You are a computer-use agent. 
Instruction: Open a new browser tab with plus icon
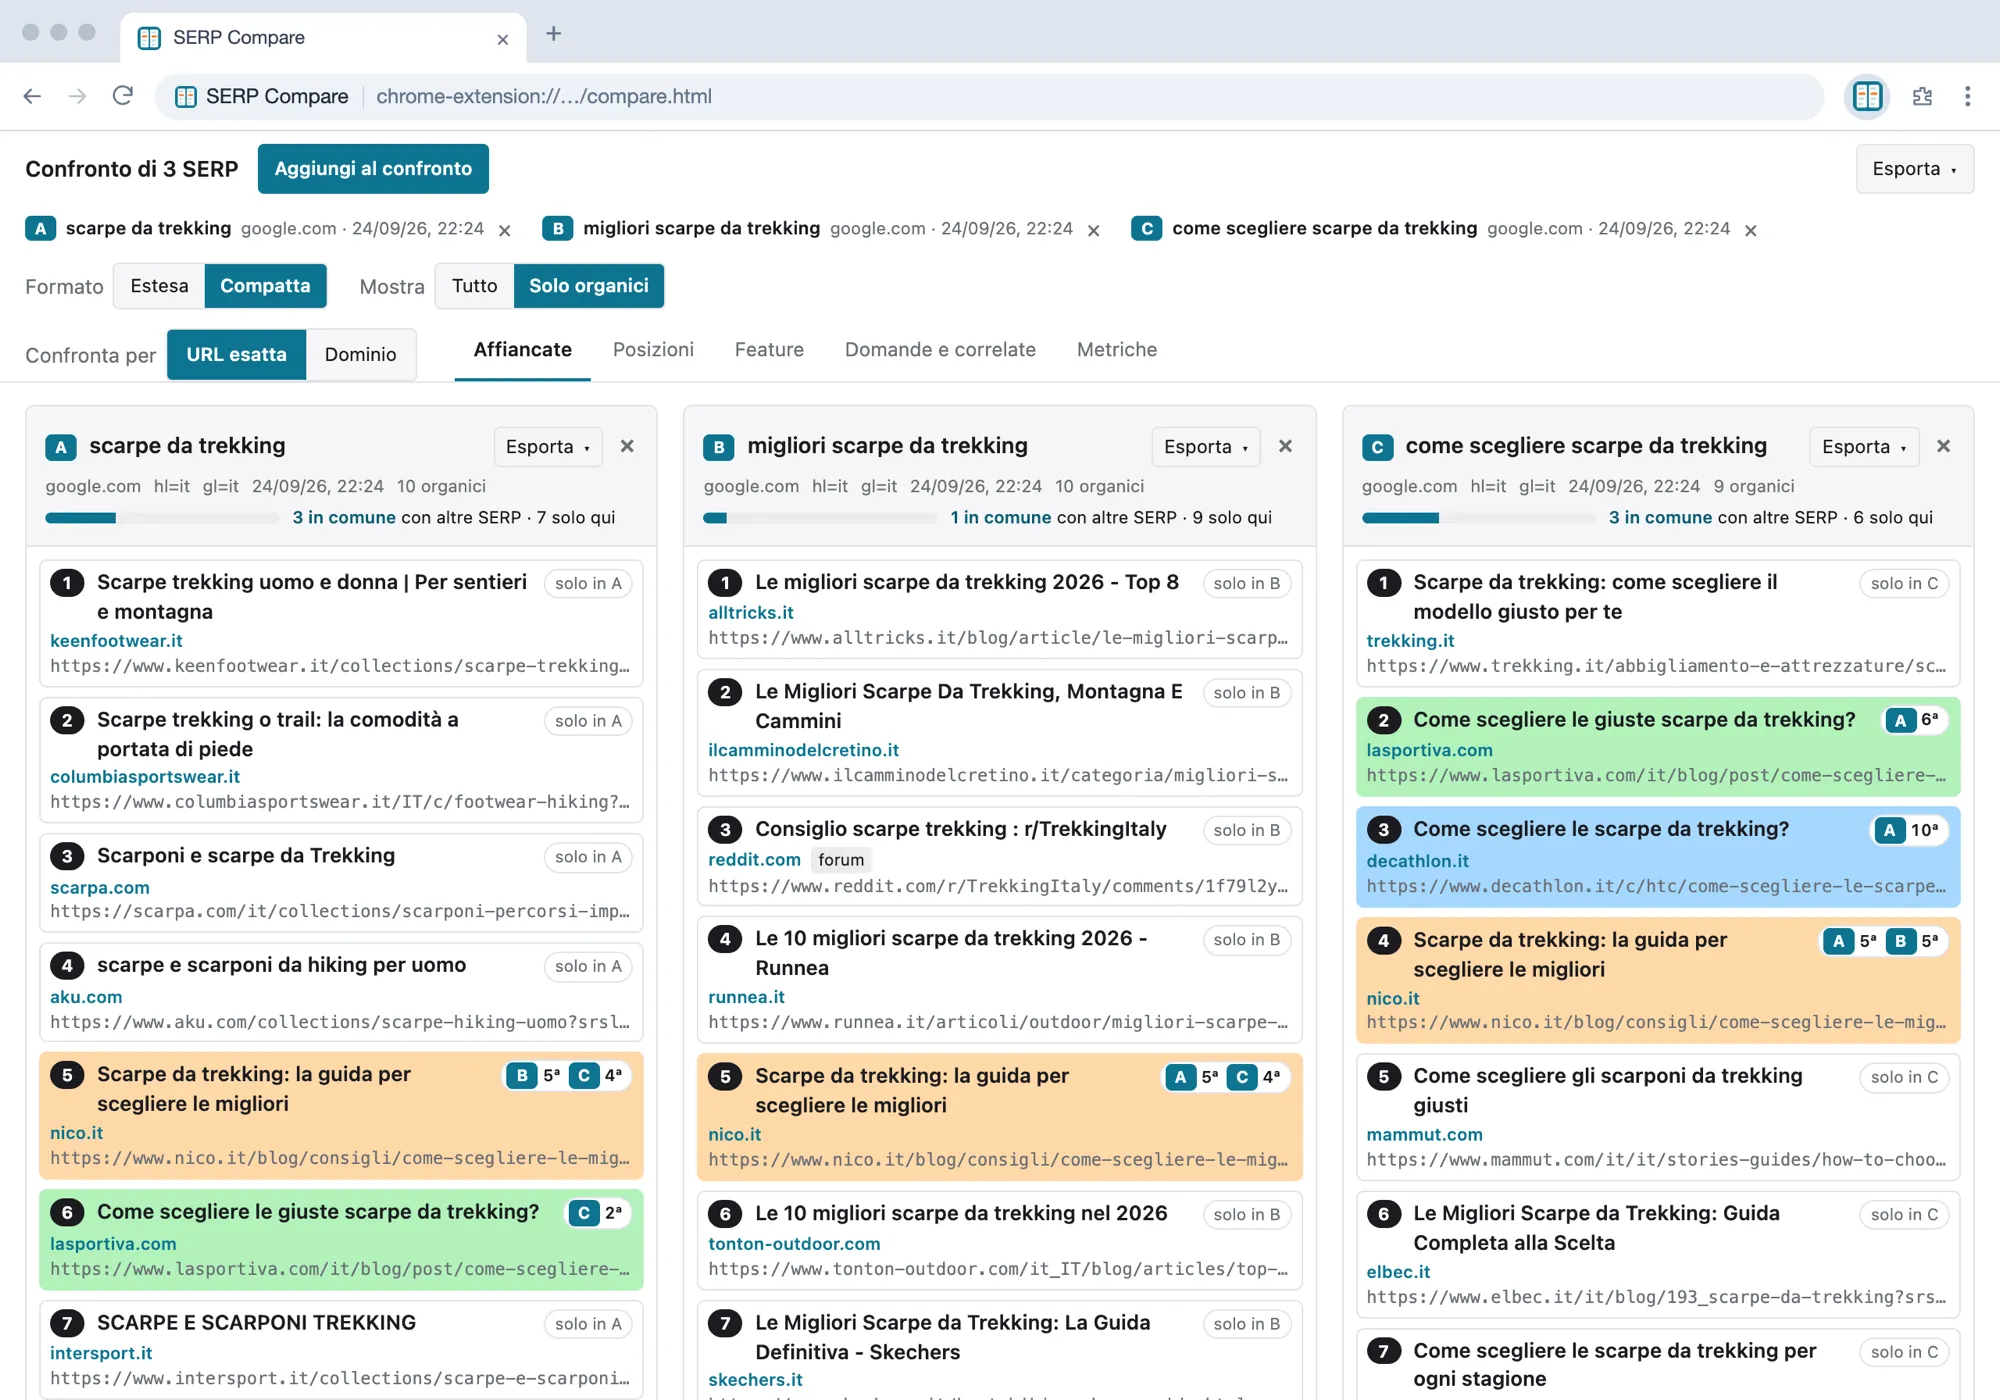pos(553,34)
